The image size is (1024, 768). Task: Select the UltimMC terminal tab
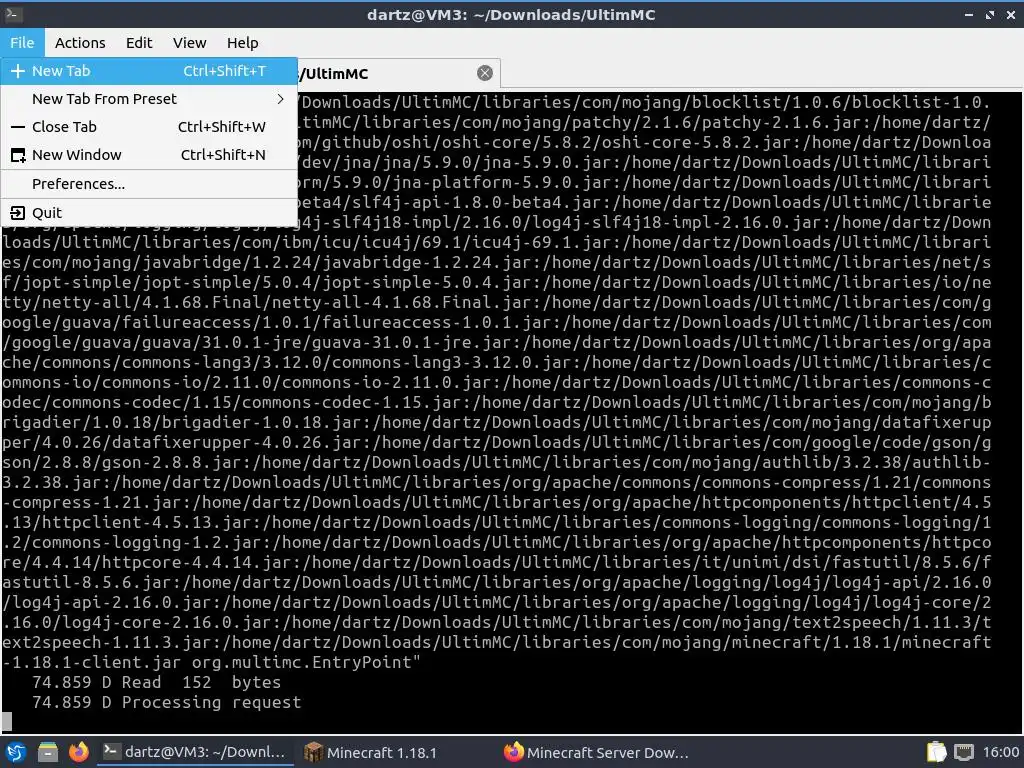point(398,73)
